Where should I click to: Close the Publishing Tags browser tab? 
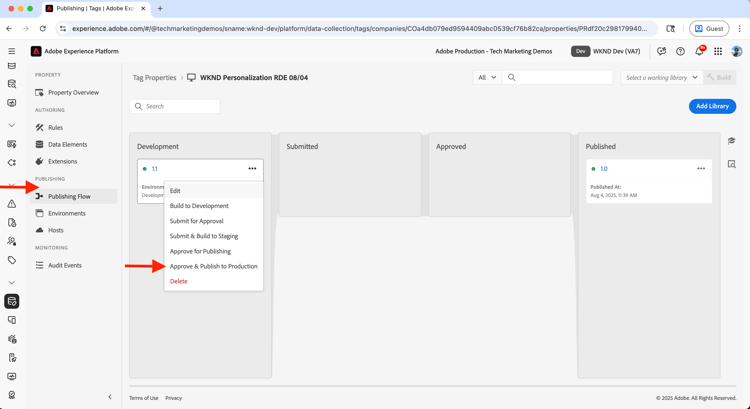[143, 9]
